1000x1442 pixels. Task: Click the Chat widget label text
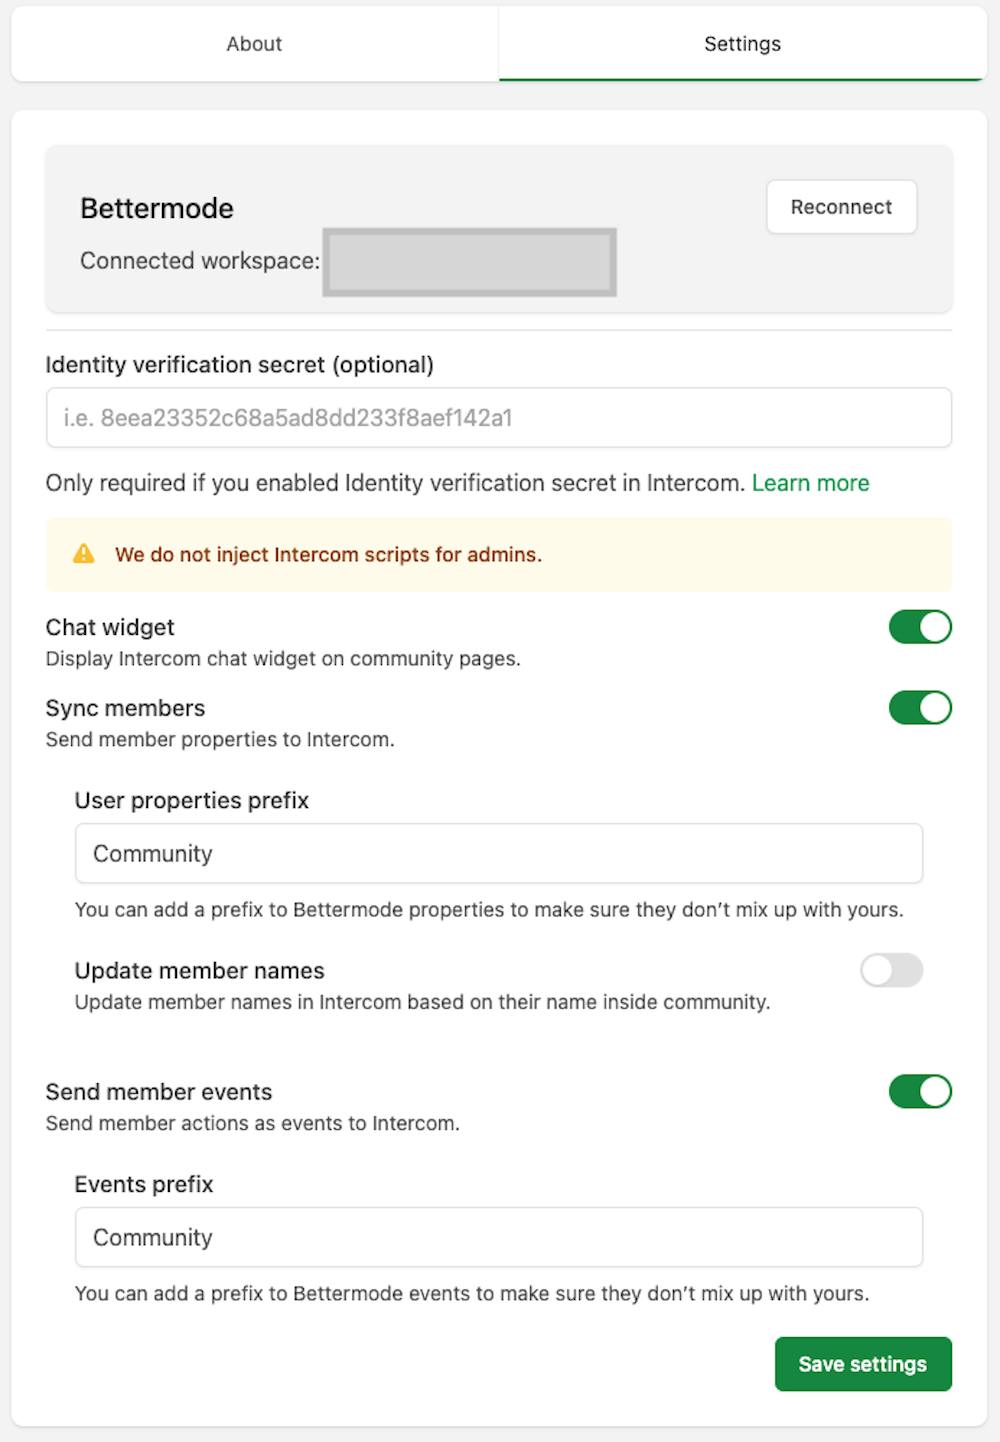(x=110, y=627)
